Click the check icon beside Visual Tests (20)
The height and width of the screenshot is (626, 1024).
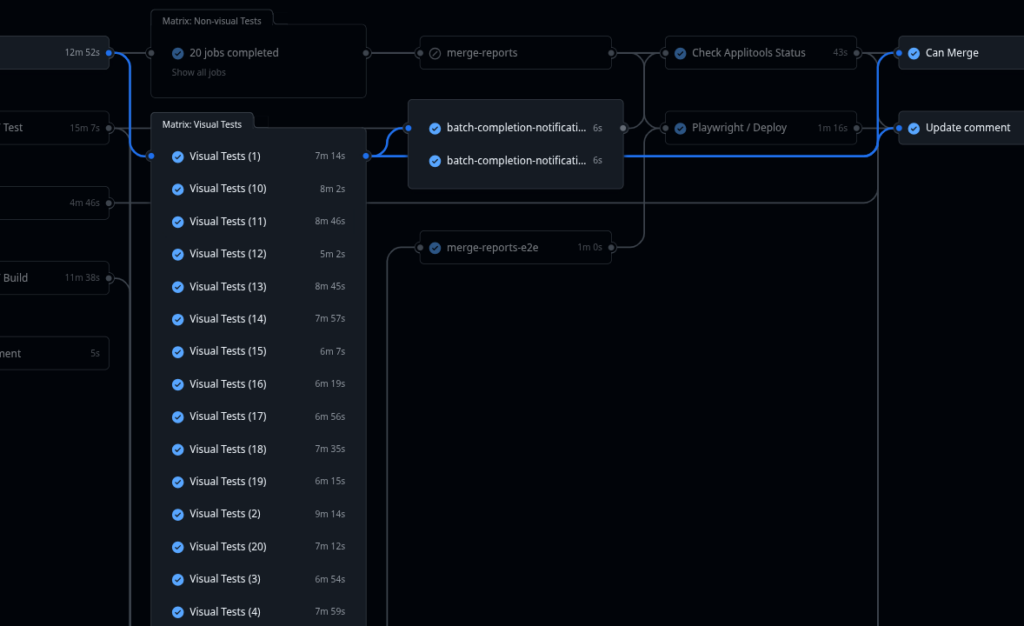pos(178,547)
